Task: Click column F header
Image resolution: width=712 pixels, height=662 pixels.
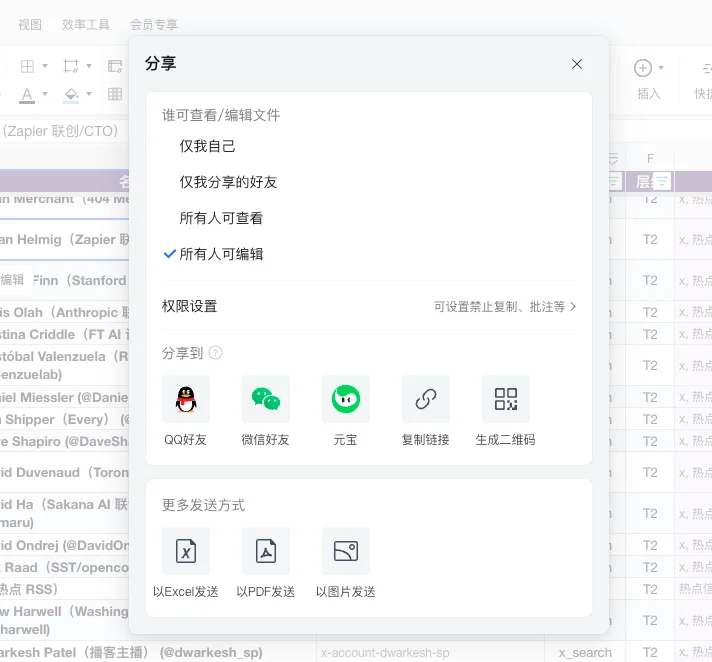Action: [650, 158]
